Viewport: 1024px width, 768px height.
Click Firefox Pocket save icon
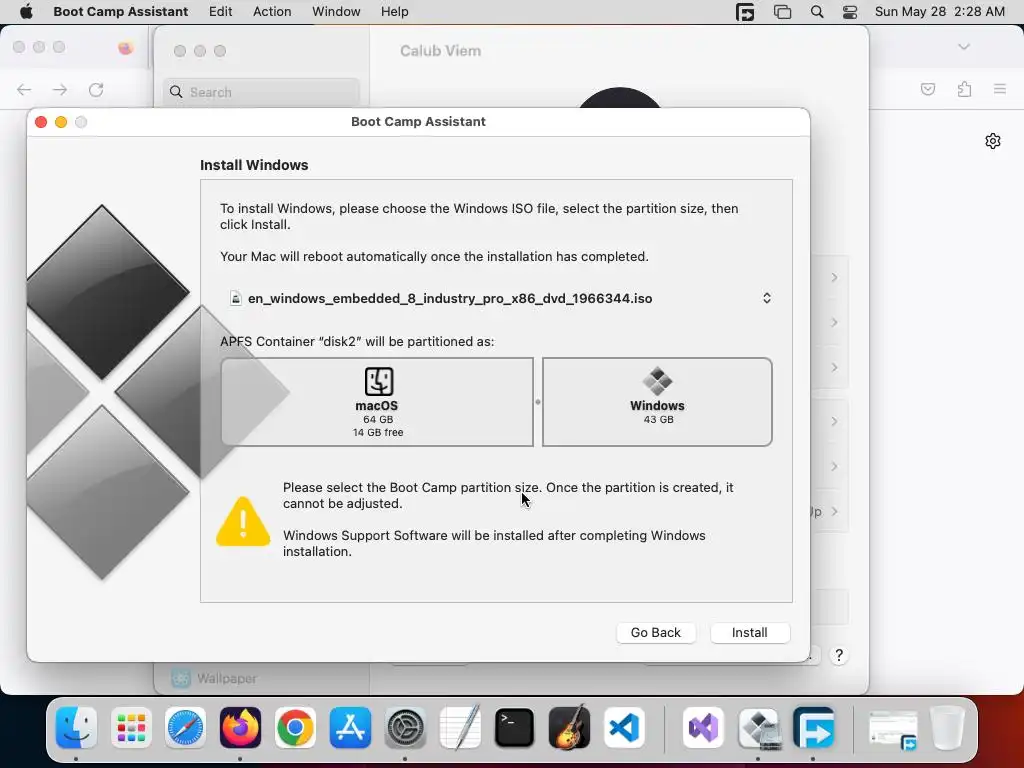928,89
